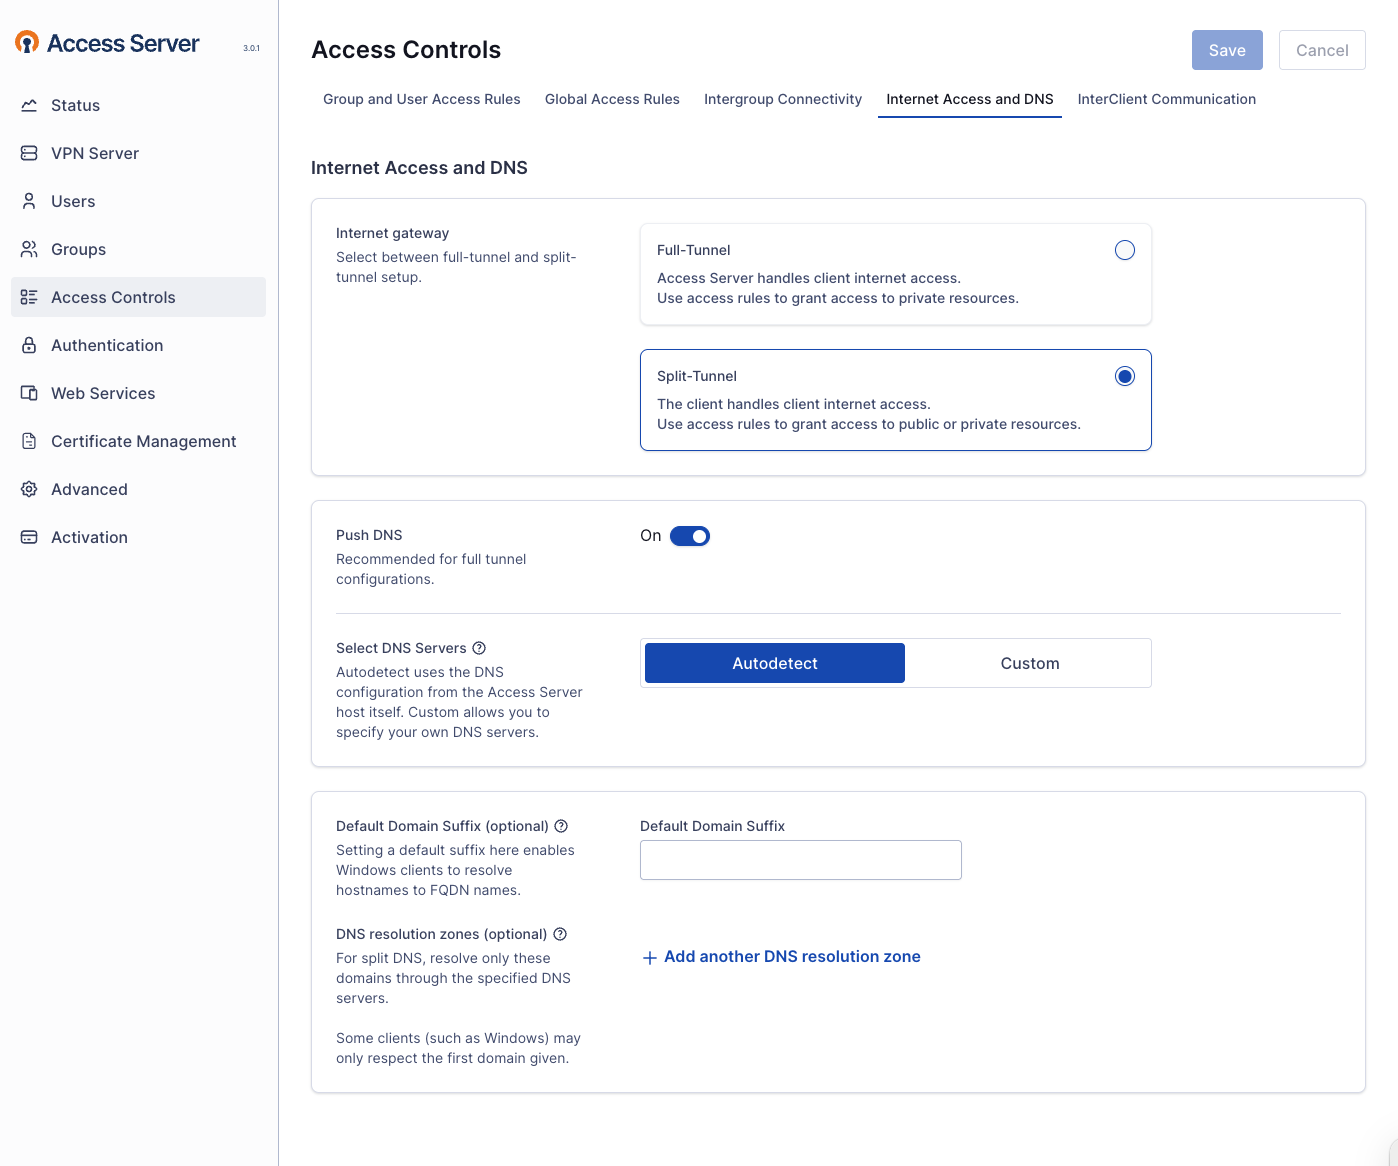Click the Certificate Management document icon
The width and height of the screenshot is (1398, 1166).
click(x=29, y=441)
